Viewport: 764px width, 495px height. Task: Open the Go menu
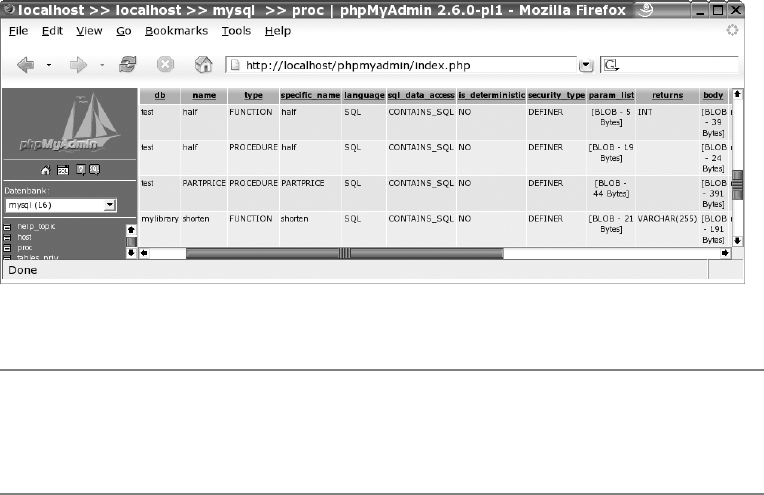[124, 31]
